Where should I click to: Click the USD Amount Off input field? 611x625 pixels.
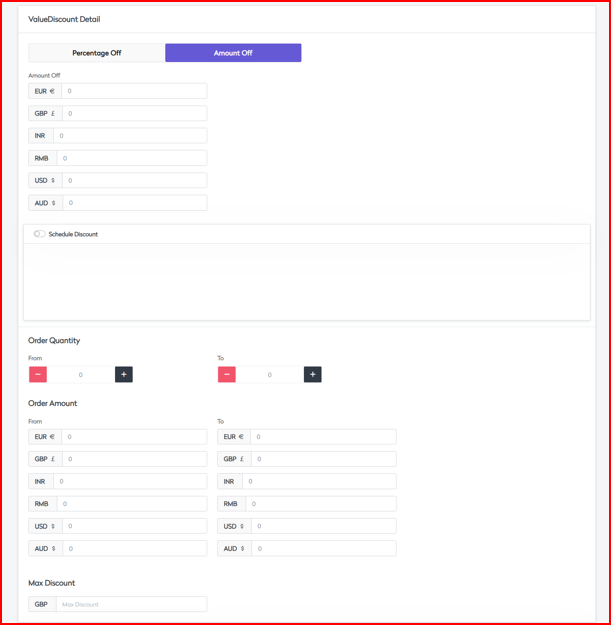pyautogui.click(x=134, y=181)
